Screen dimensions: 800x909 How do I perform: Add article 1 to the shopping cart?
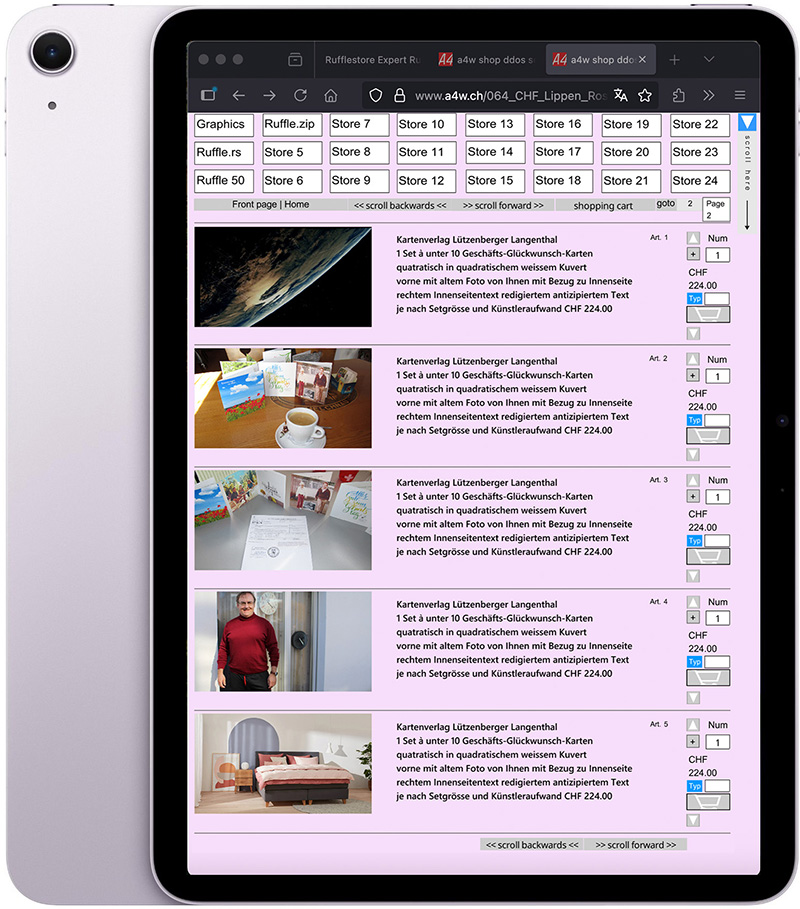[708, 314]
